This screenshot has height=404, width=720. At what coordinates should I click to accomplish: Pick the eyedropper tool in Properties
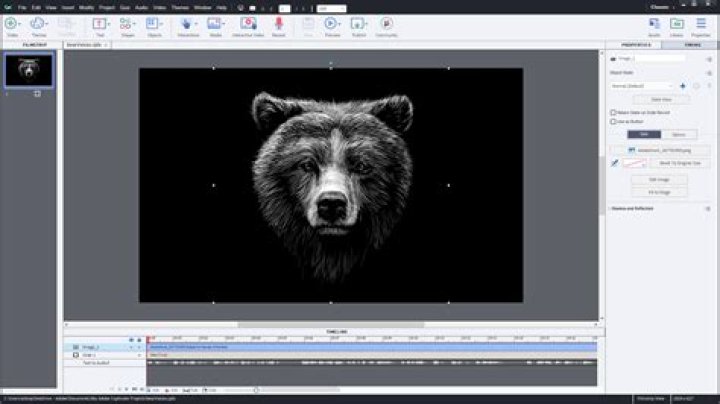[x=615, y=162]
